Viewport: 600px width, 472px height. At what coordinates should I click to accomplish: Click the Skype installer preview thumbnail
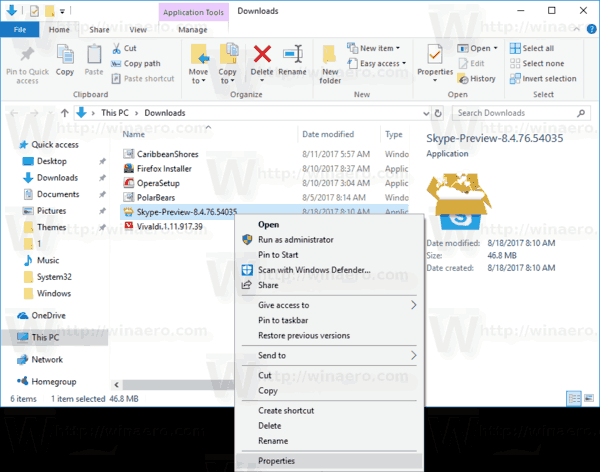pyautogui.click(x=459, y=201)
